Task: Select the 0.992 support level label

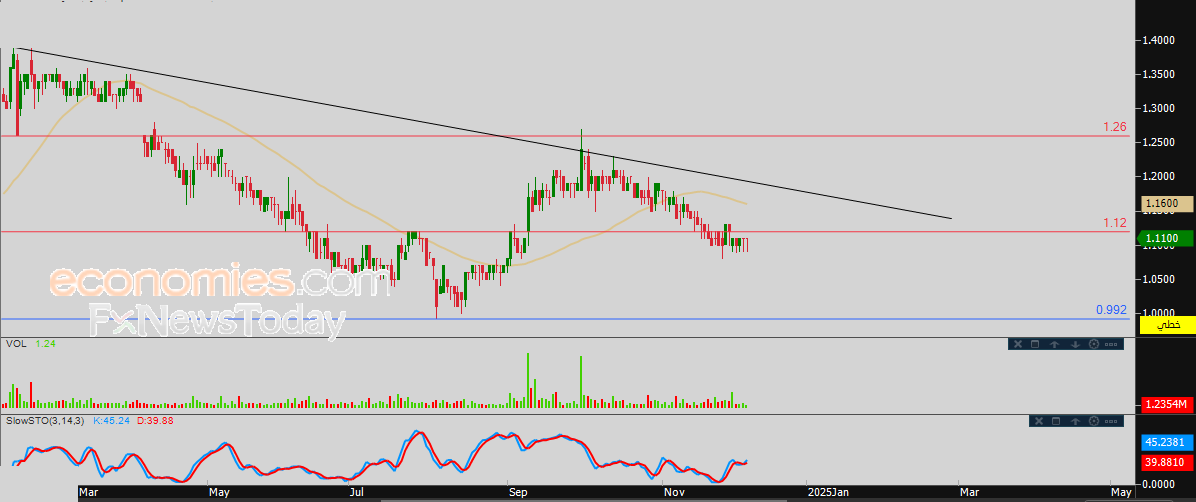Action: (1111, 310)
